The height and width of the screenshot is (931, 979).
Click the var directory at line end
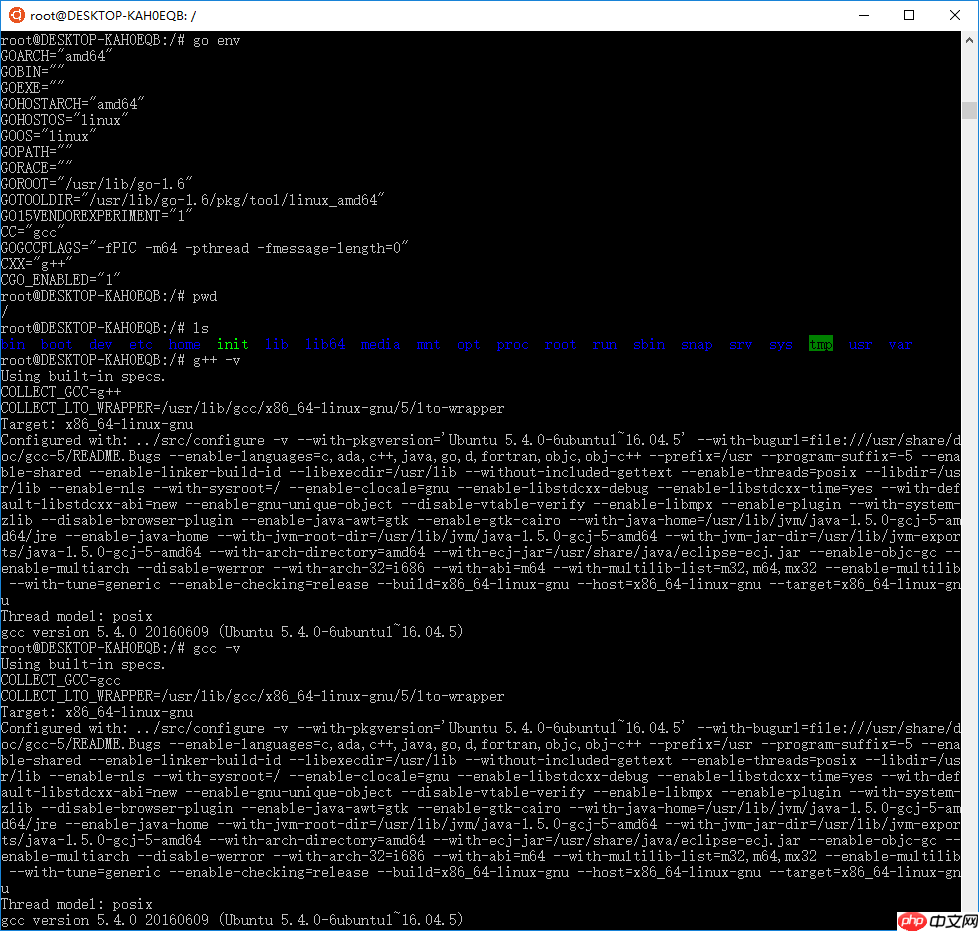click(899, 344)
